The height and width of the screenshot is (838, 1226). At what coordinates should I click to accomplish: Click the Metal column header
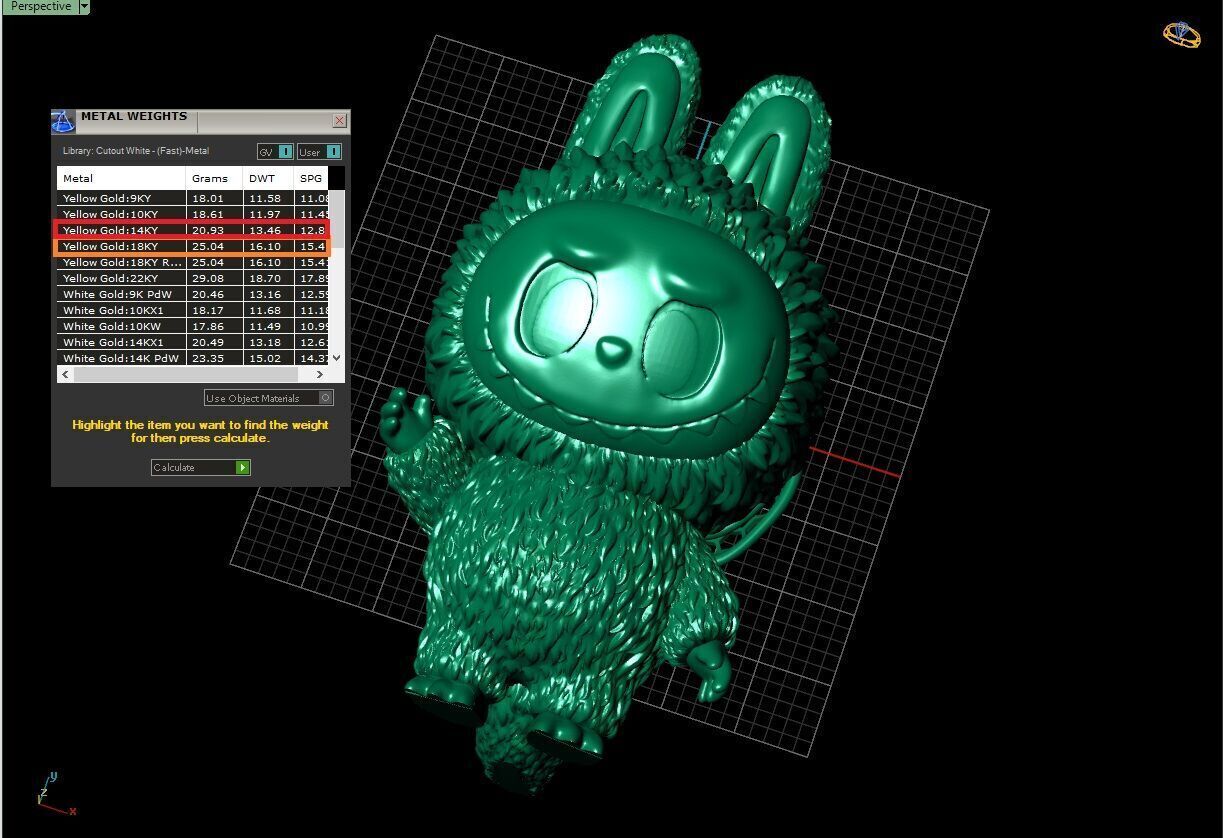(x=121, y=178)
